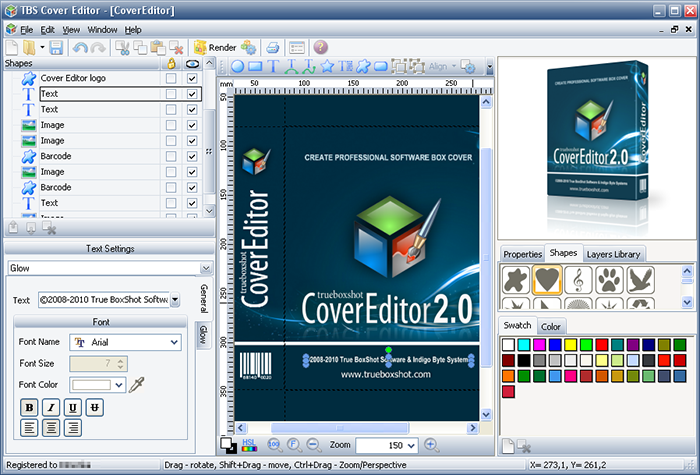Open the Edit menu

click(x=47, y=30)
